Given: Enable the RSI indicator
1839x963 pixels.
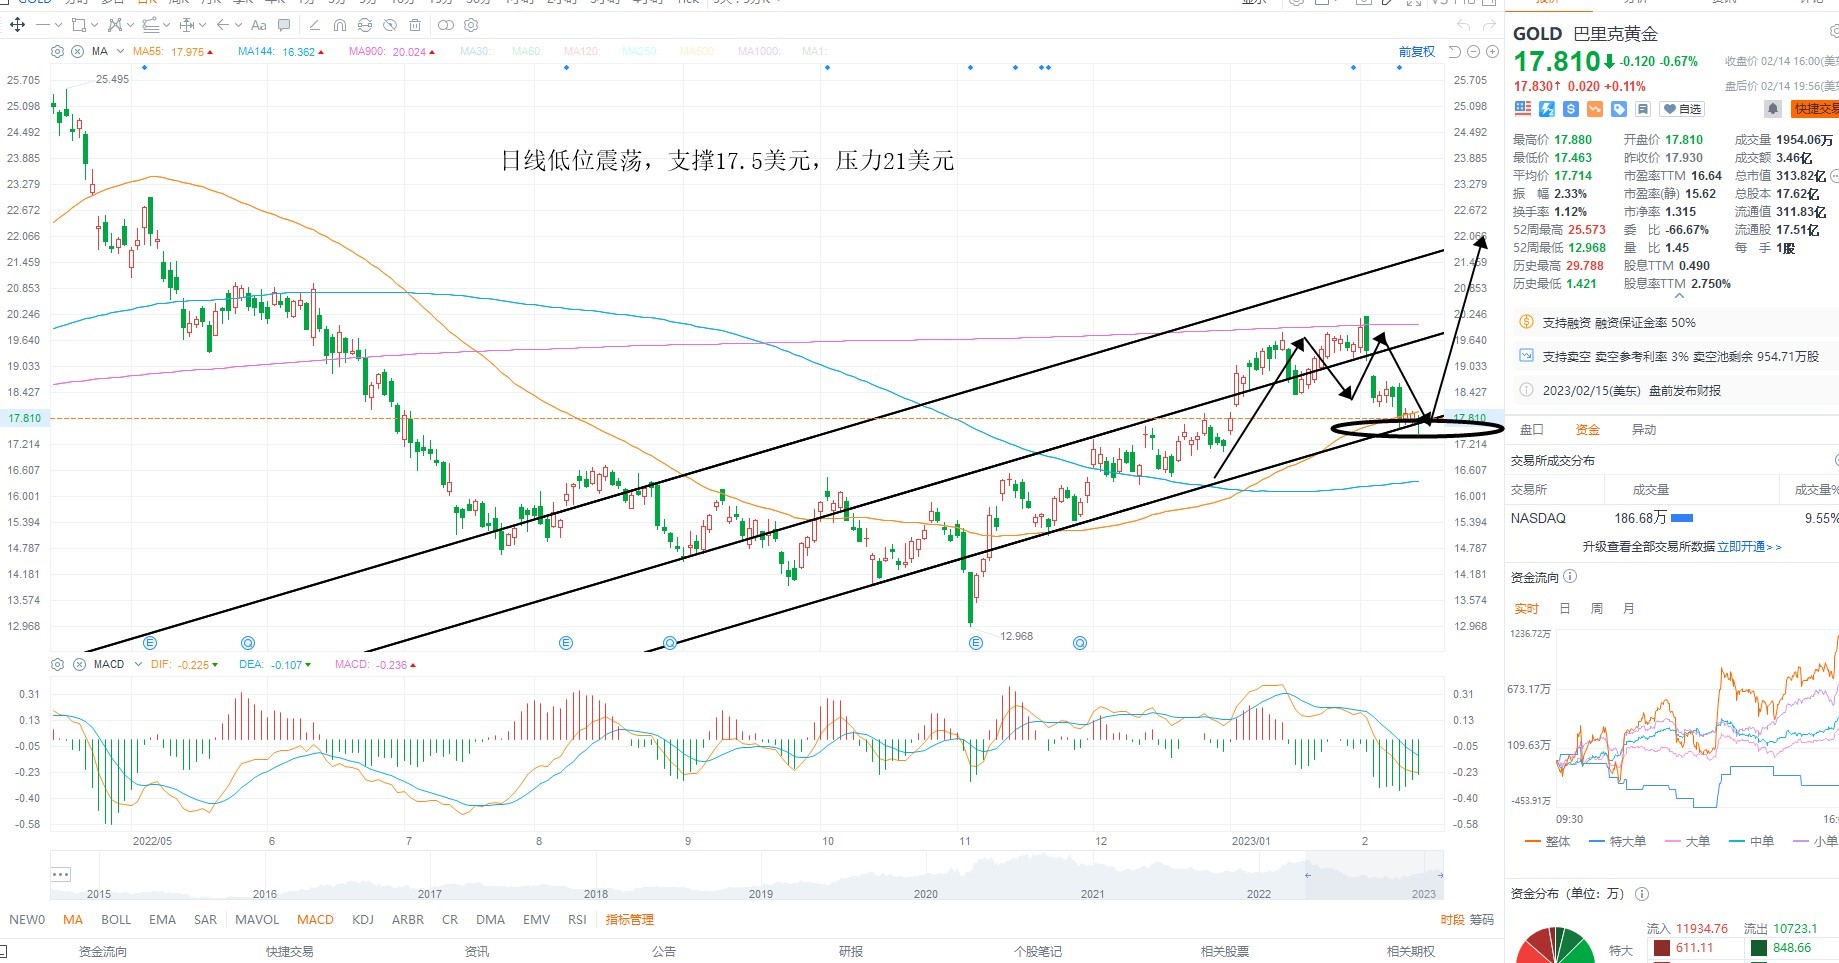Looking at the screenshot, I should tap(577, 920).
